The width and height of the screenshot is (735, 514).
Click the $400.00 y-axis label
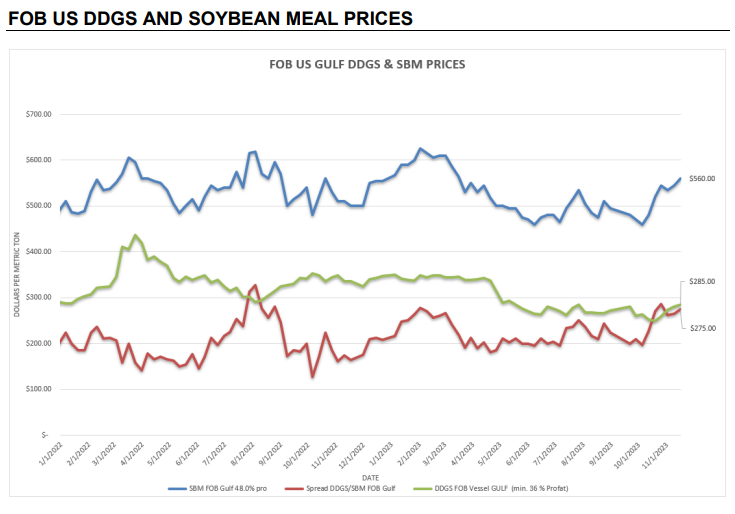point(38,252)
